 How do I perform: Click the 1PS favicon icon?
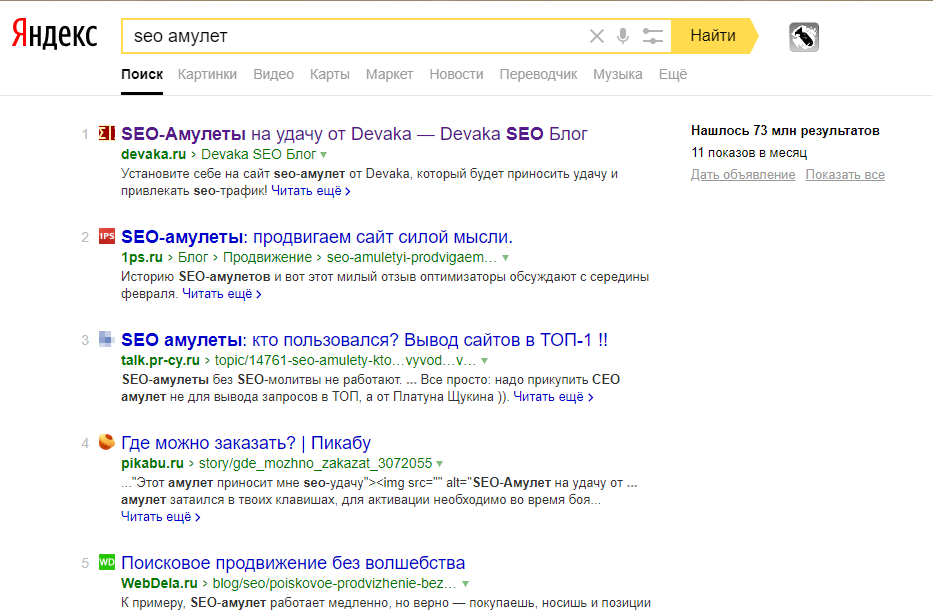[x=107, y=237]
